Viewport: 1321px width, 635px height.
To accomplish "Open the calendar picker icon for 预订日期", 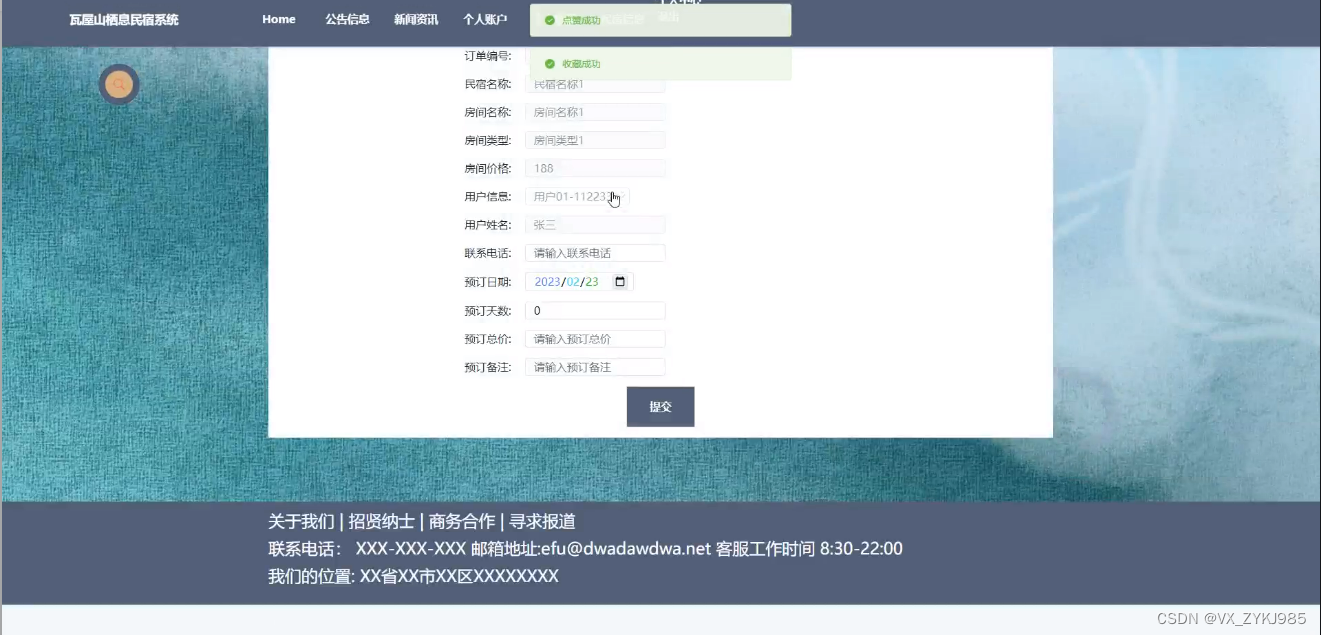I will (x=620, y=282).
